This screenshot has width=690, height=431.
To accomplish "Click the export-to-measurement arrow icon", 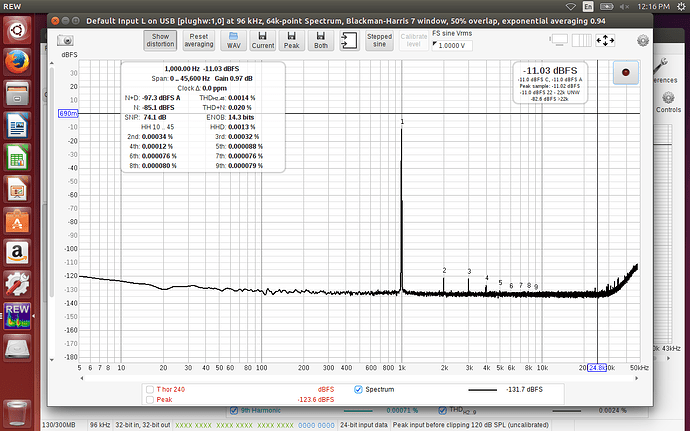I will (x=349, y=41).
